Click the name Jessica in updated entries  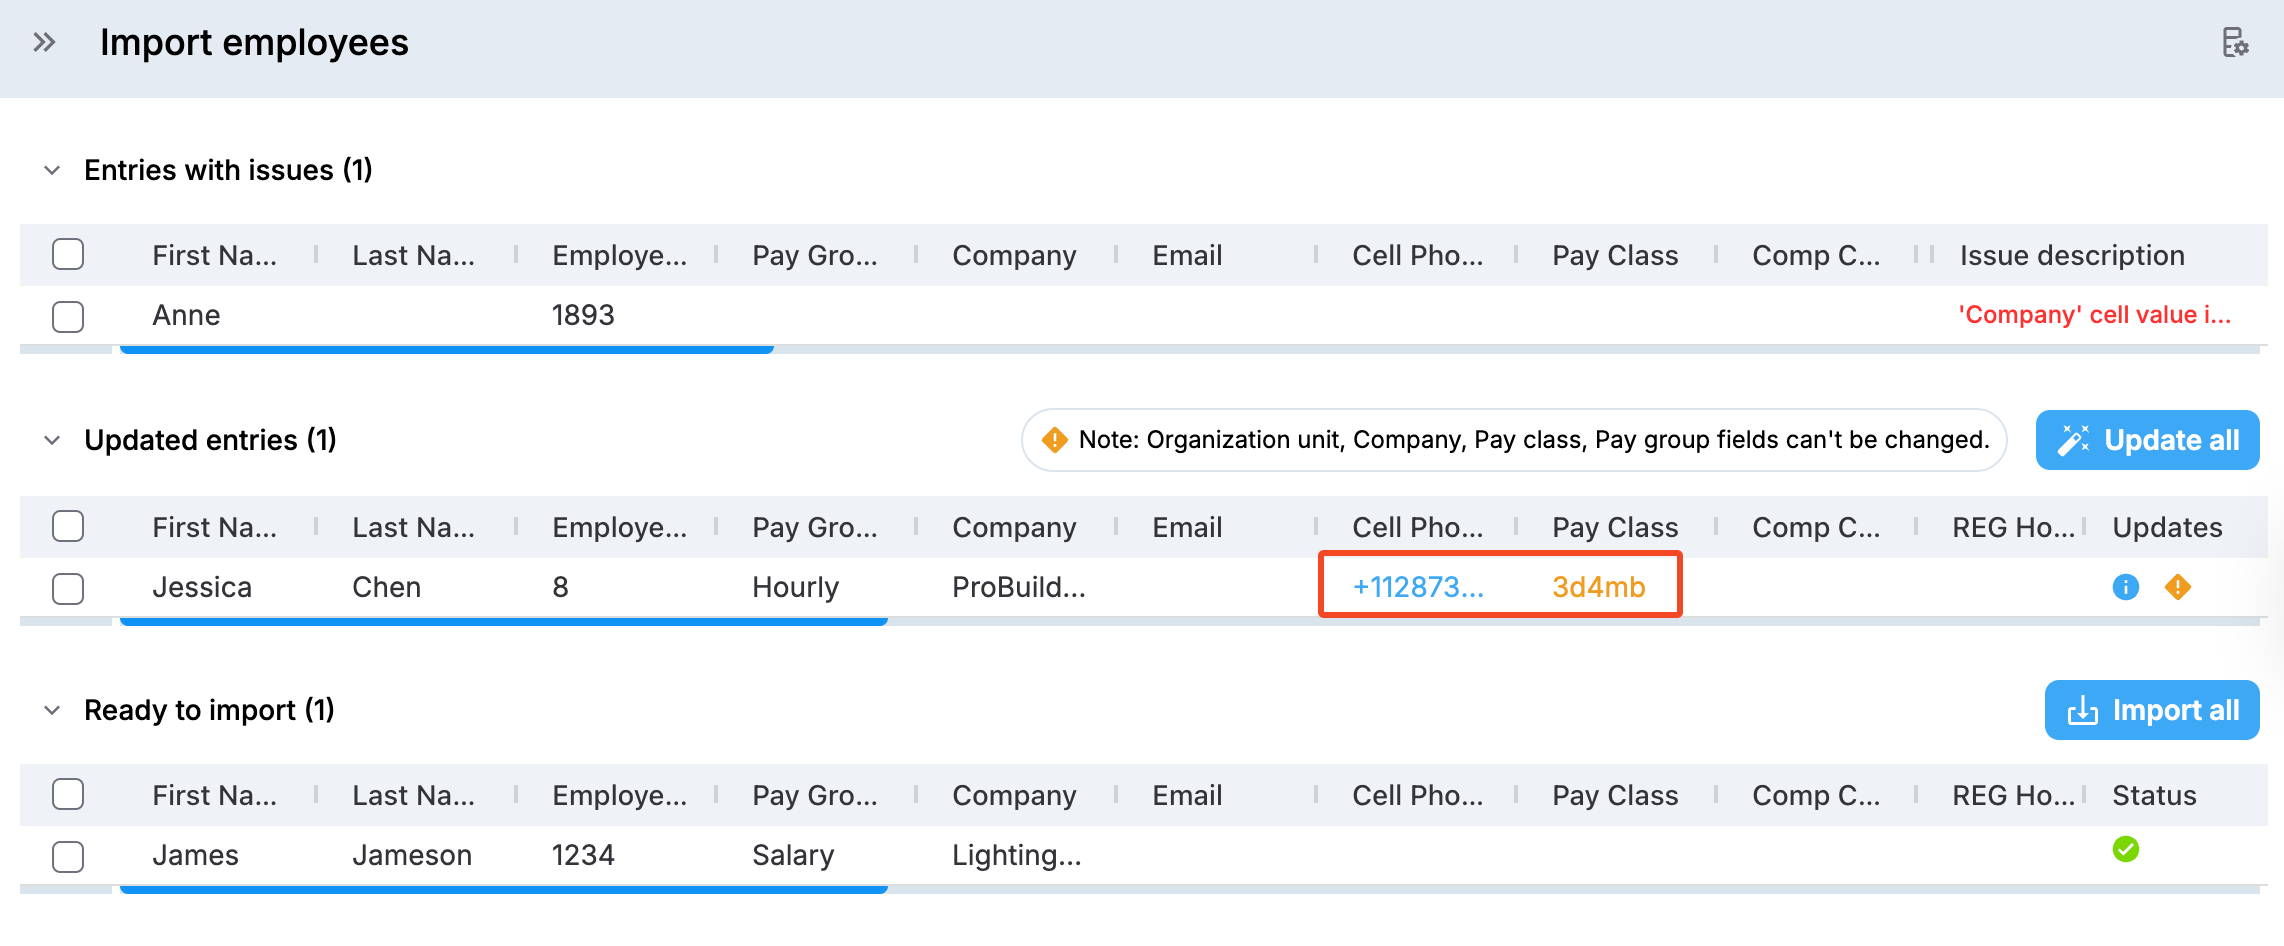pos(202,587)
